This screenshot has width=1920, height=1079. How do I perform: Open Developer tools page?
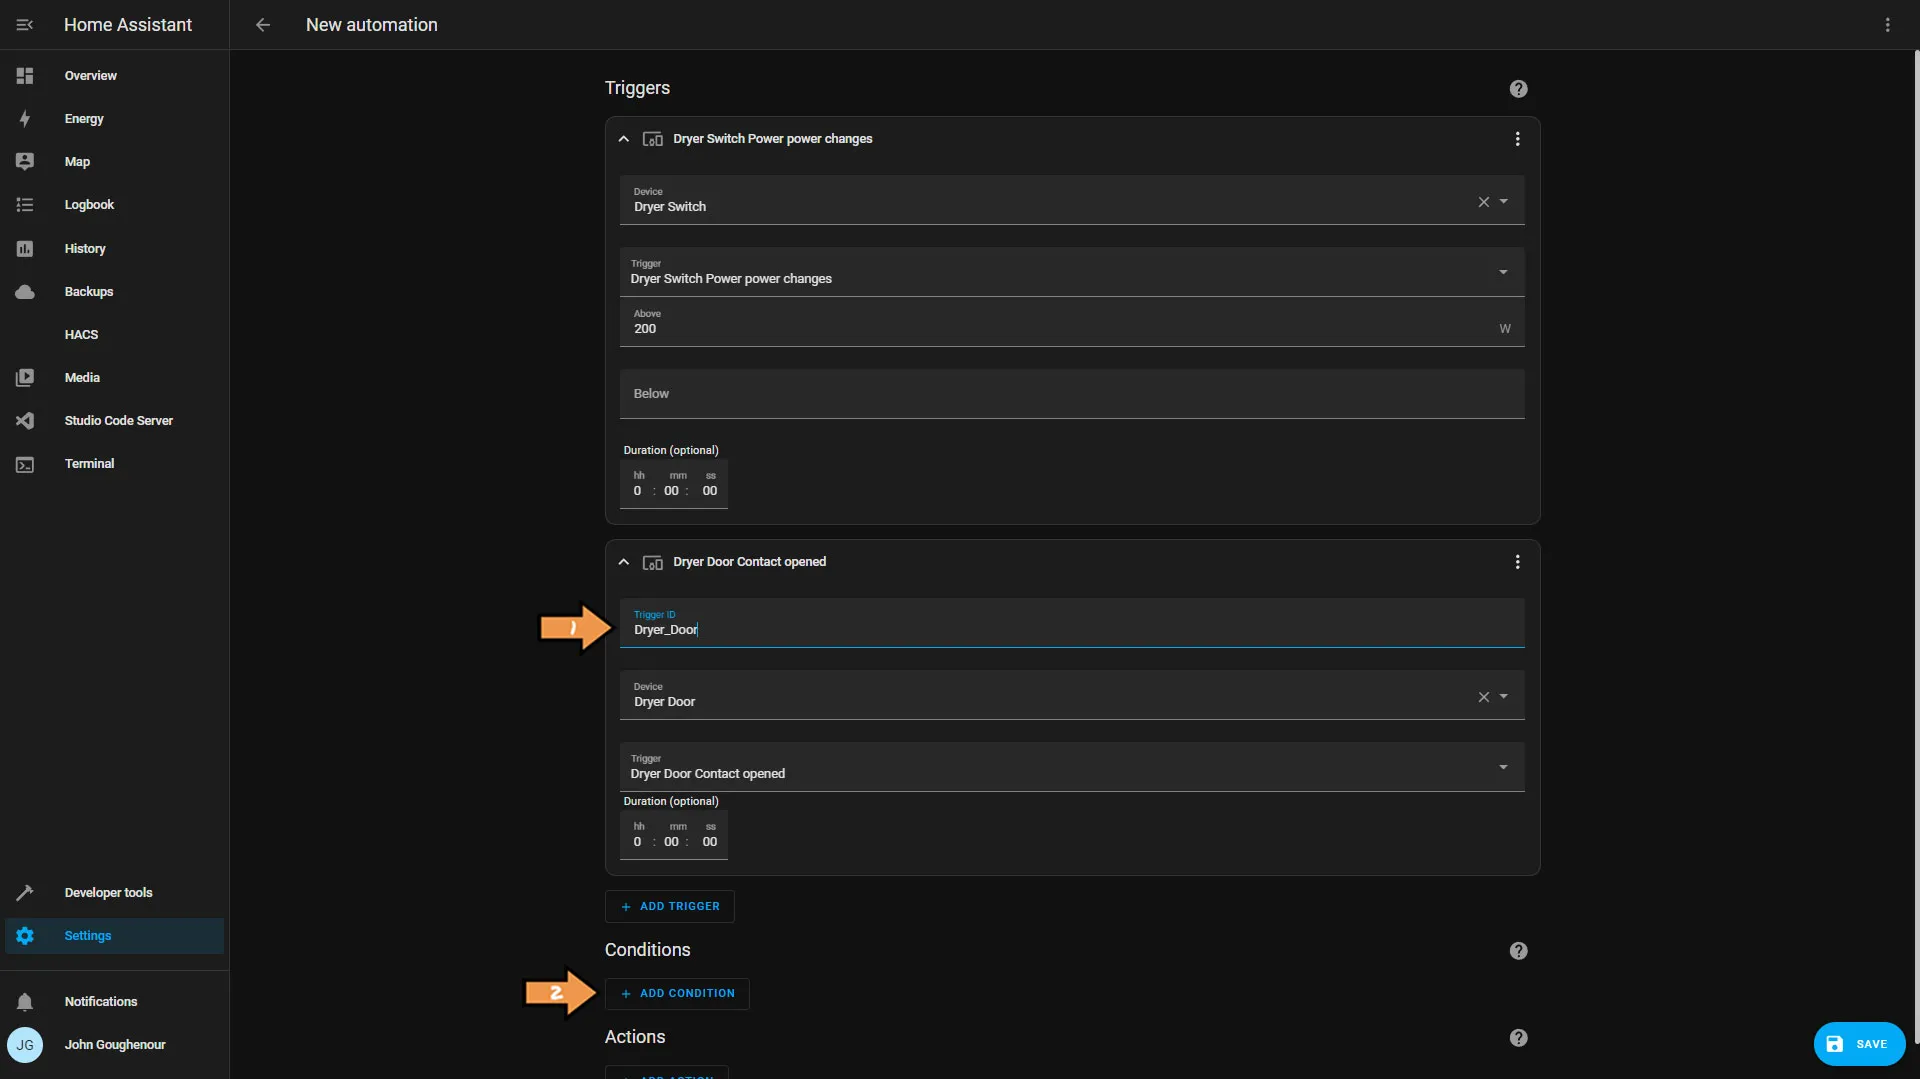coord(114,893)
